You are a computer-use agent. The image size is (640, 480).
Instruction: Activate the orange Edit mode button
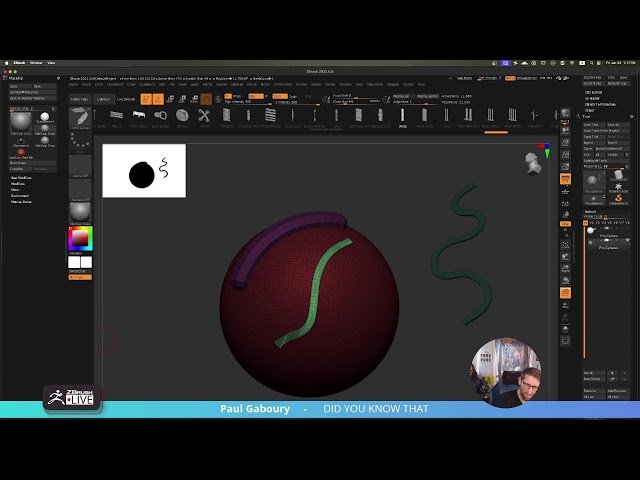(x=145, y=99)
